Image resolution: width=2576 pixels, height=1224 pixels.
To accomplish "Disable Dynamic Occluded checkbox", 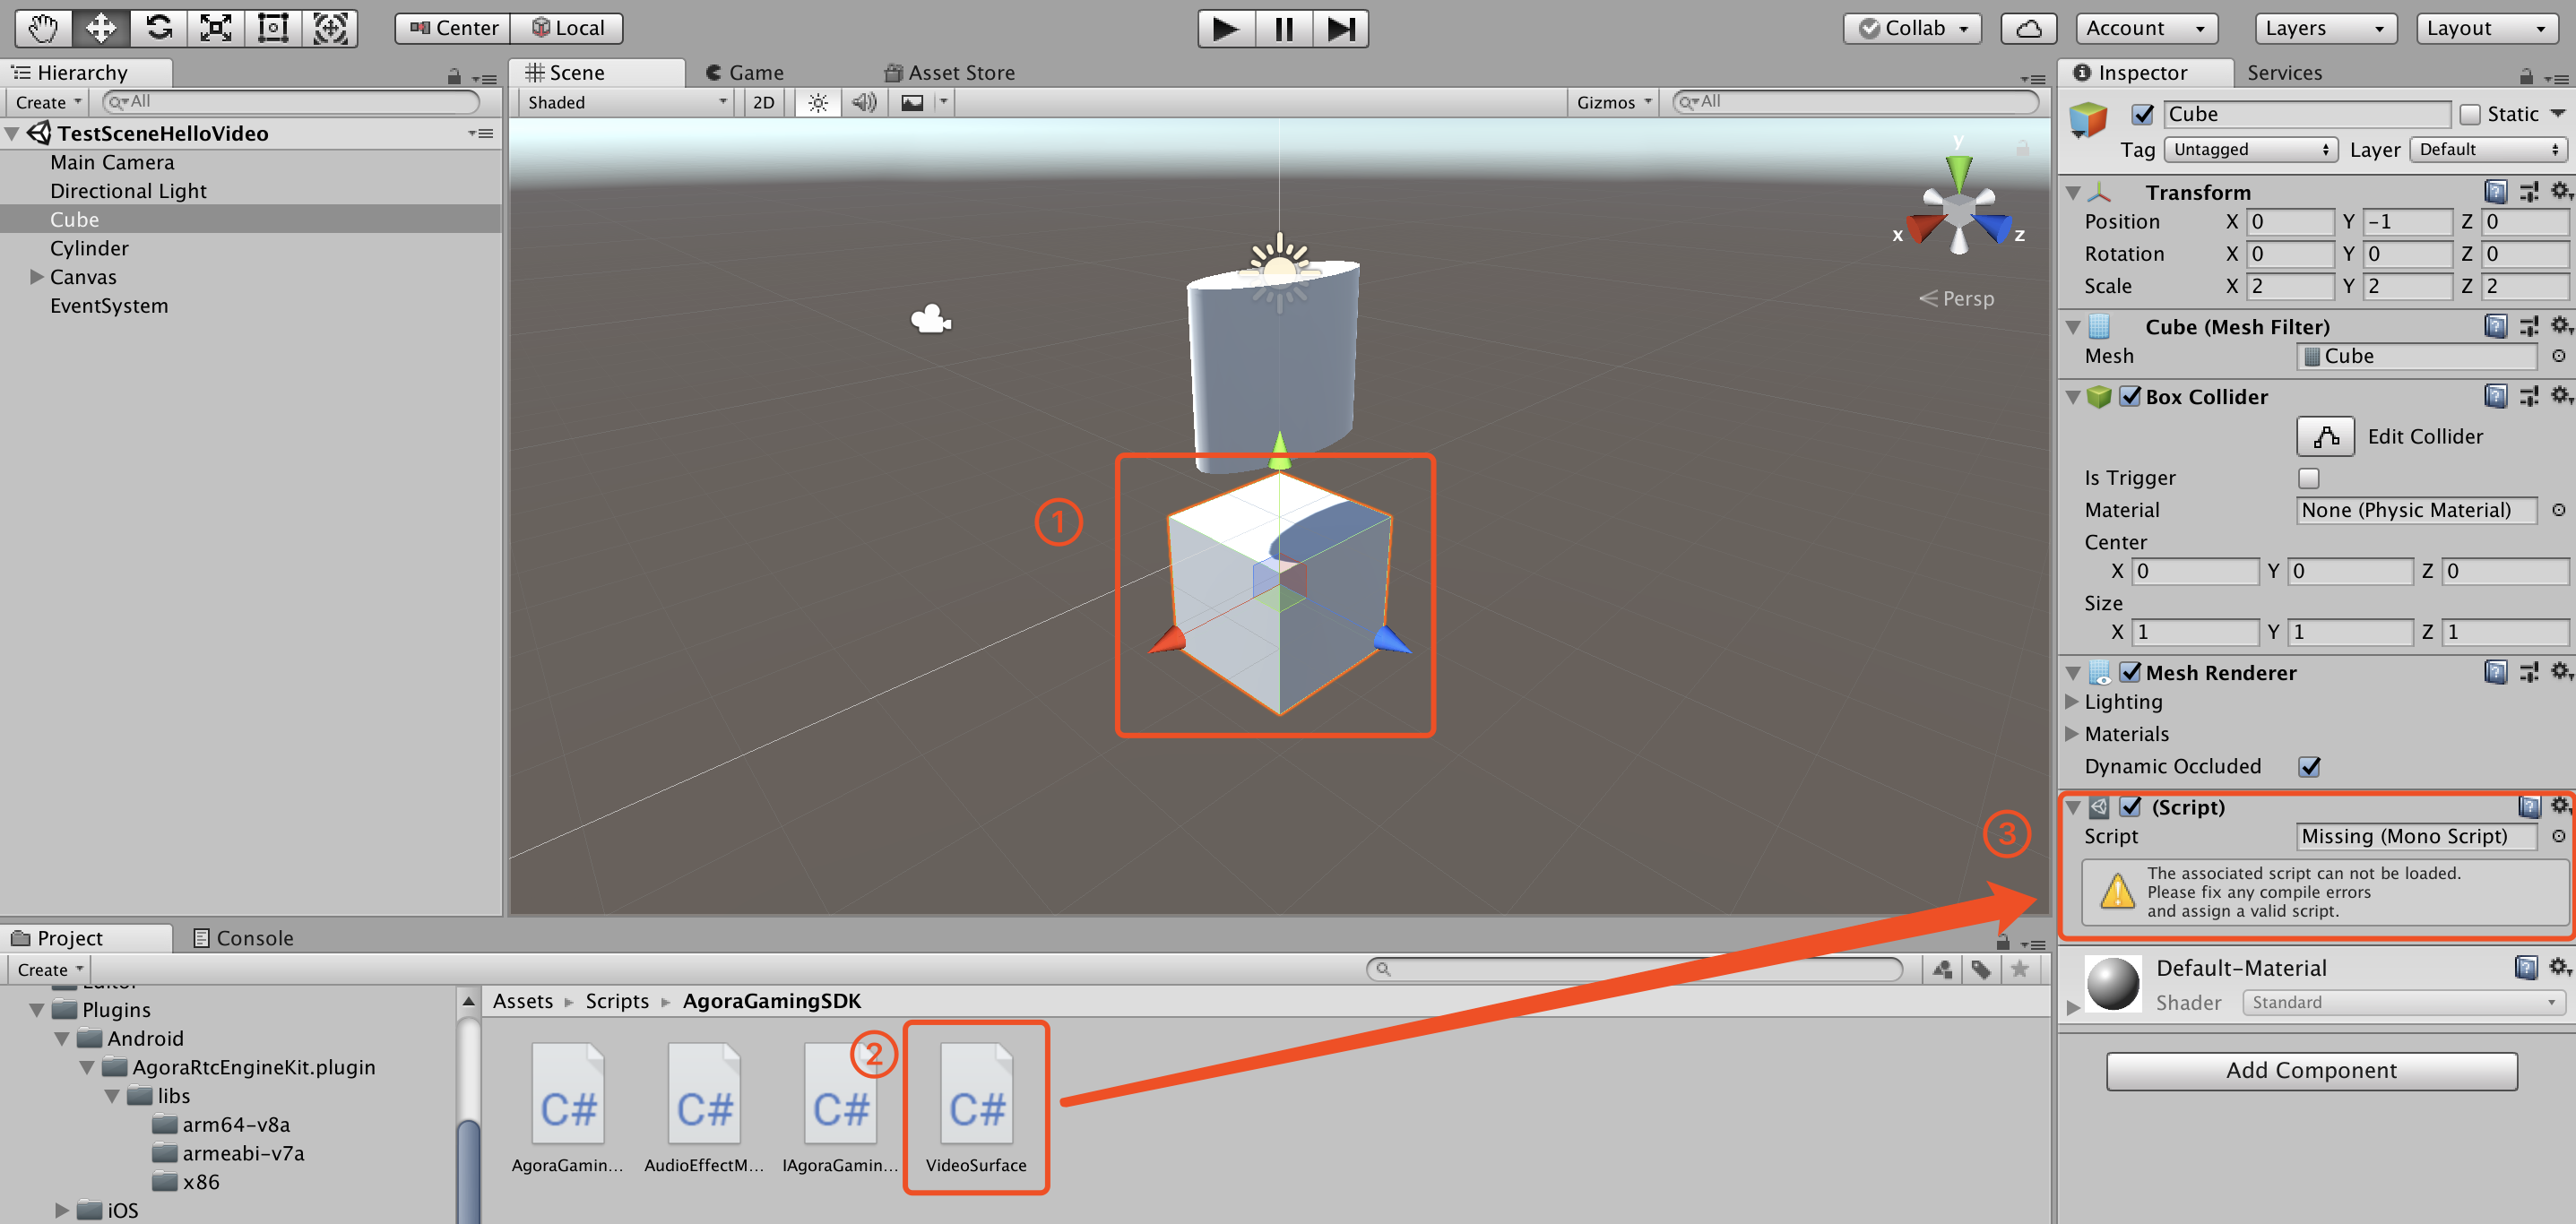I will pyautogui.click(x=2308, y=767).
